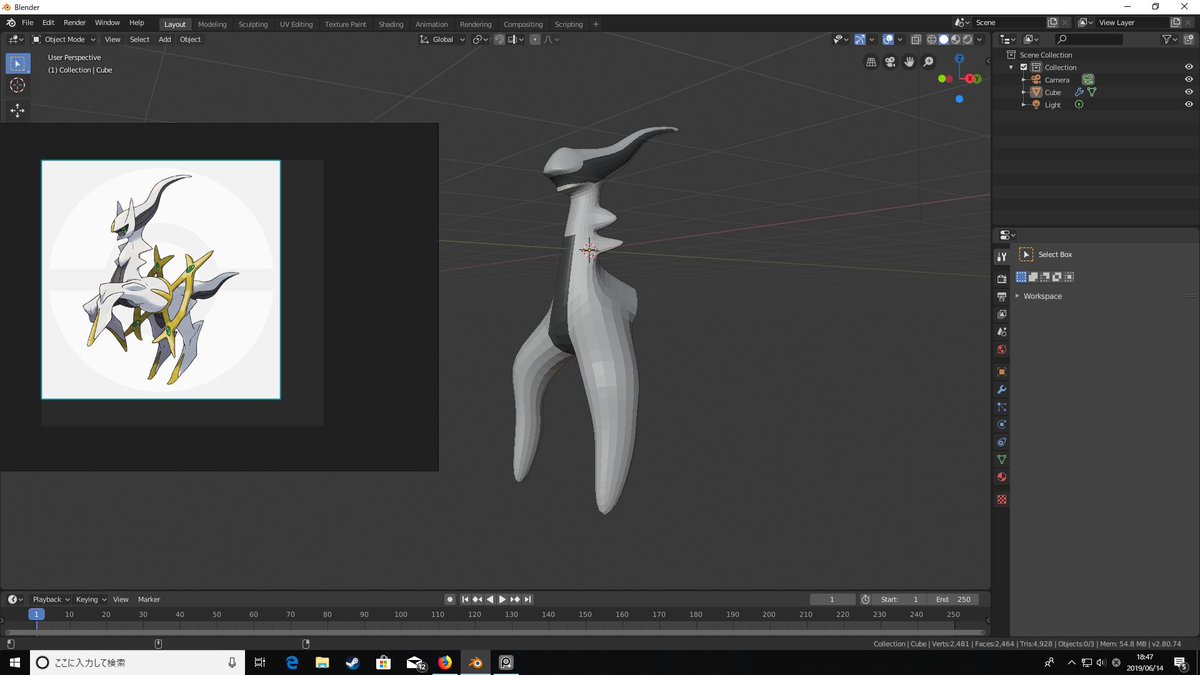
Task: Open the Object Data properties tab
Action: (x=1002, y=459)
